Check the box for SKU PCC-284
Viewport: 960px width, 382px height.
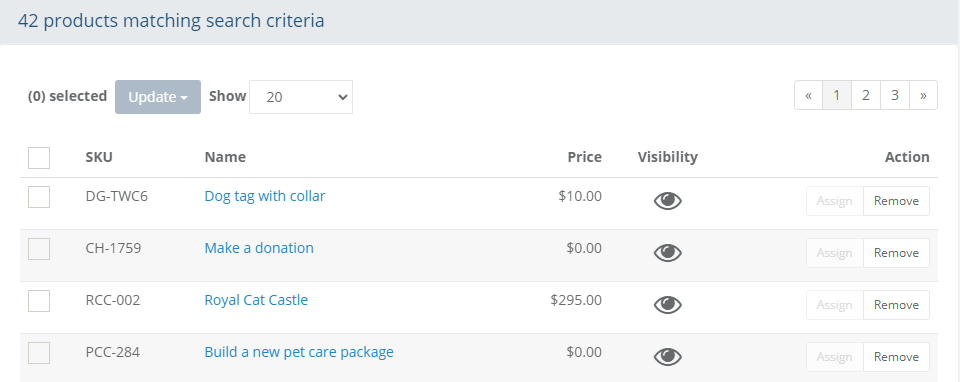39,353
